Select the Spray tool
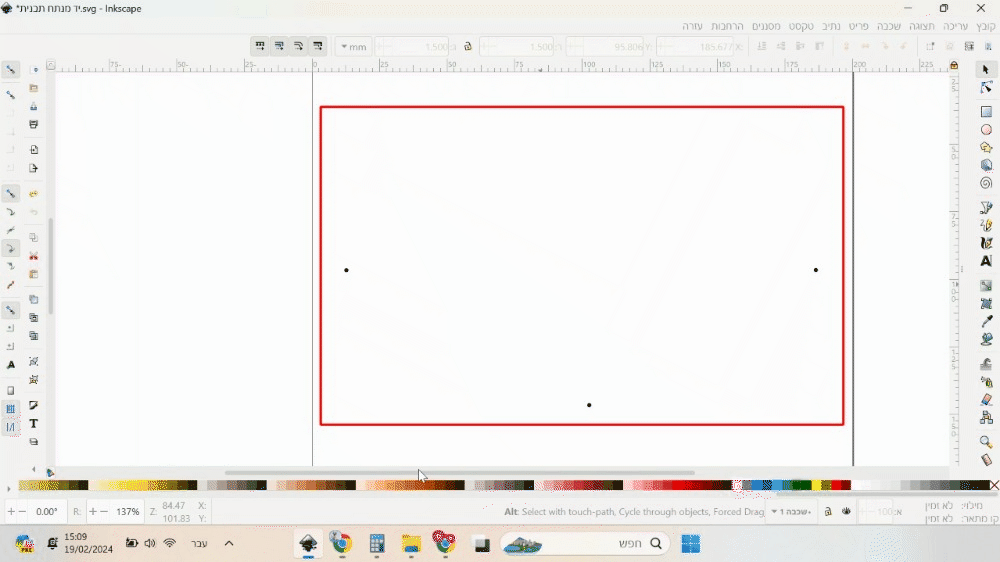1000x562 pixels. pyautogui.click(x=986, y=382)
